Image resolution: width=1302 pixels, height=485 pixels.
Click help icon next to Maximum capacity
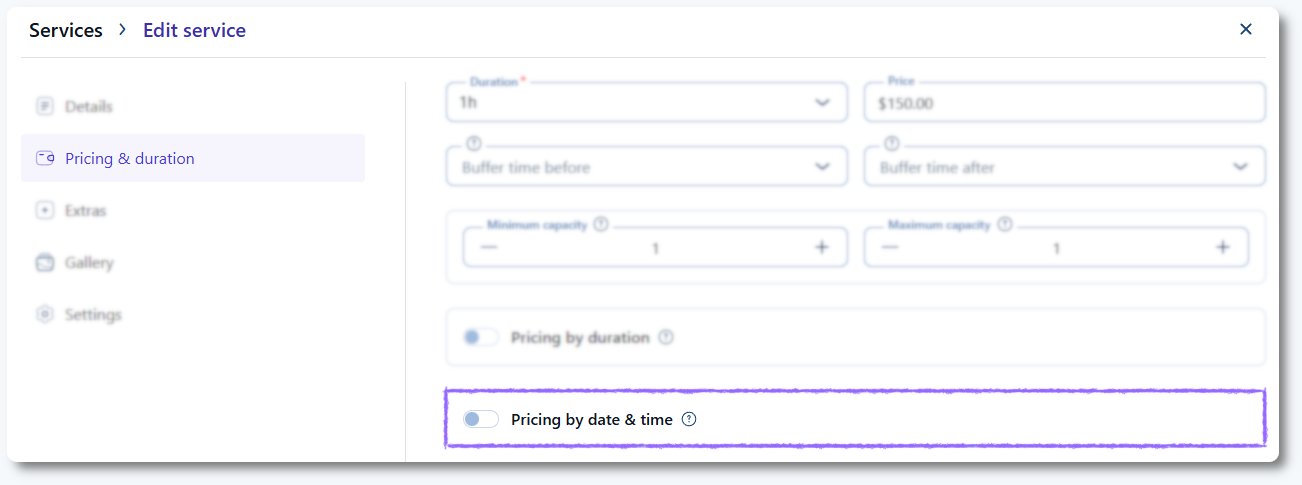click(x=1005, y=225)
